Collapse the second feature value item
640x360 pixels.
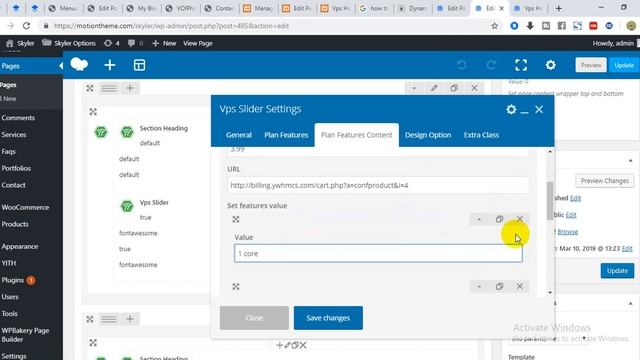pos(479,286)
